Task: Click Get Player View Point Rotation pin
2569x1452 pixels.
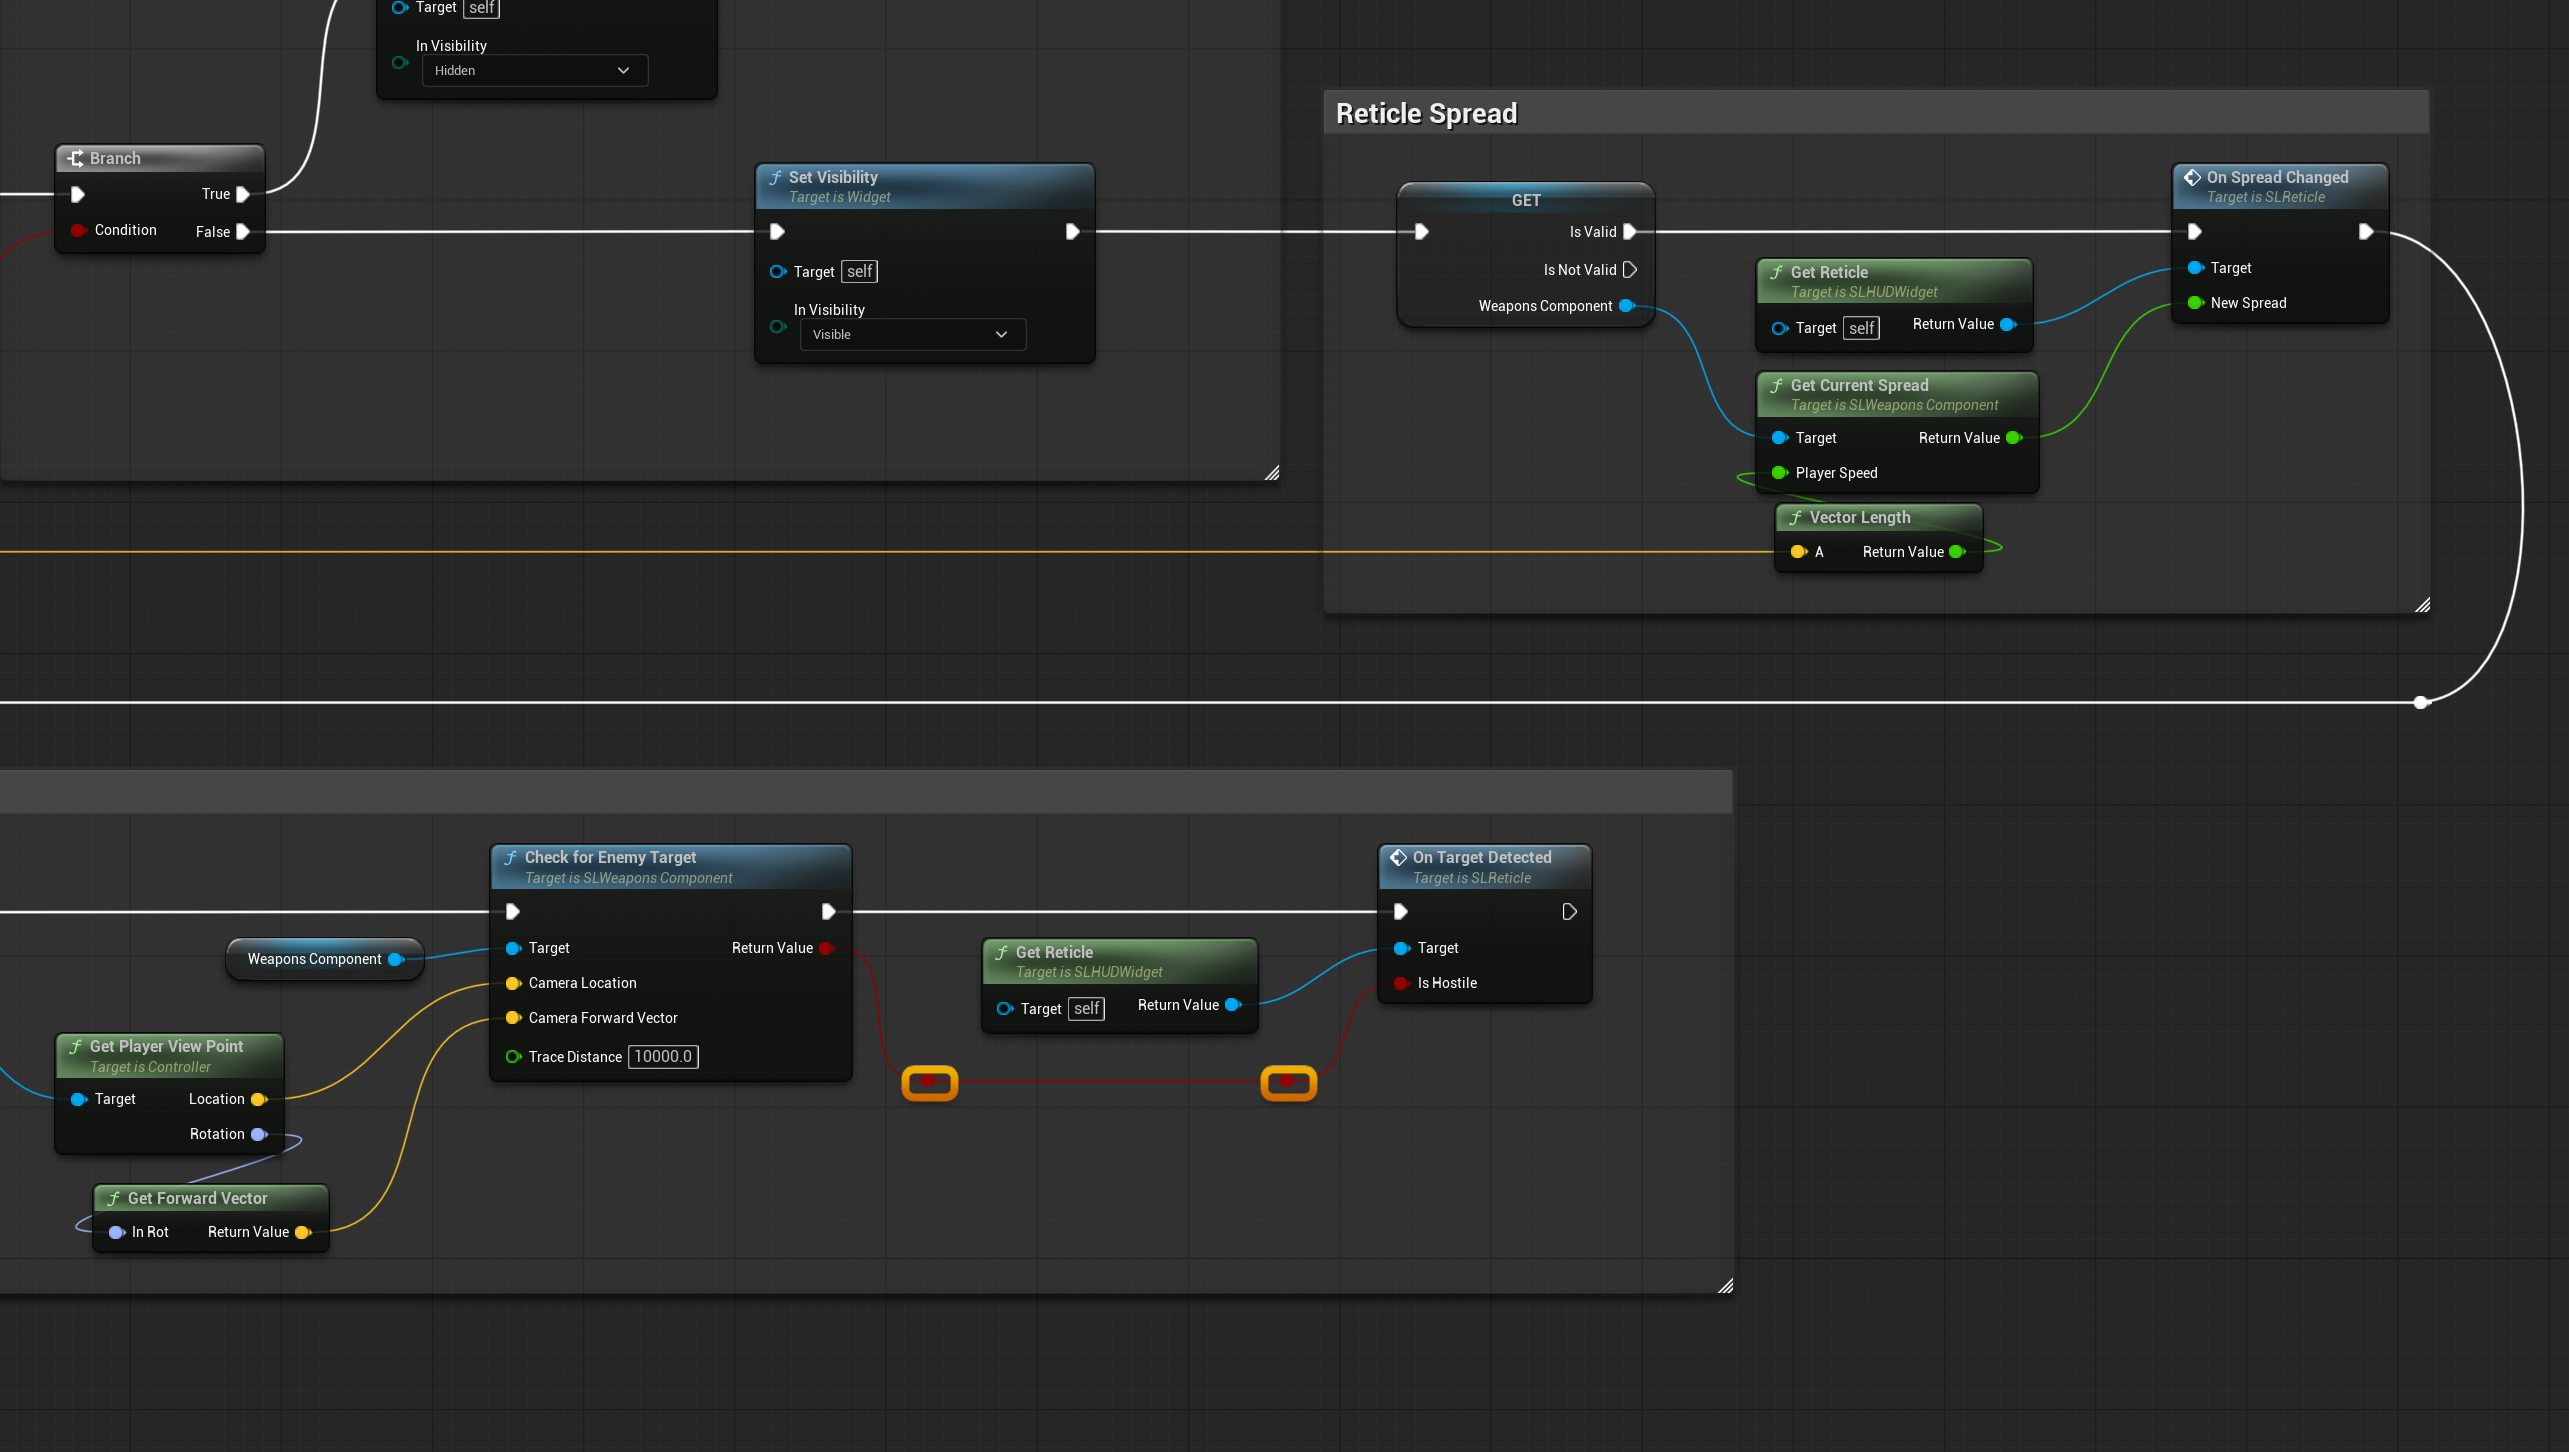Action: (259, 1135)
